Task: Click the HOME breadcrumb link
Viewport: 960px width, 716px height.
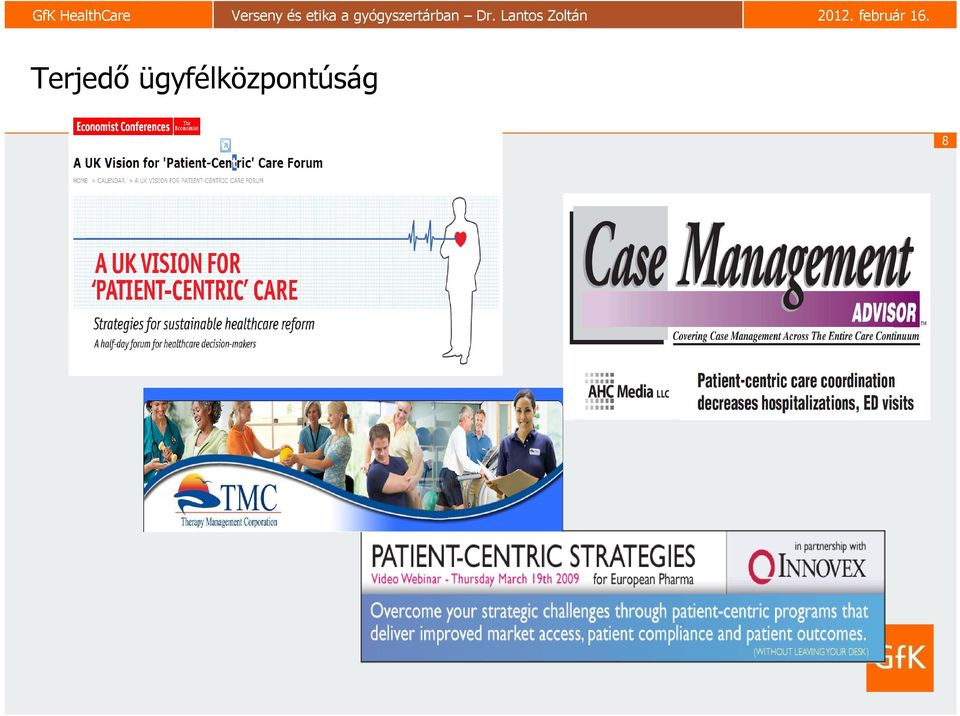Action: (x=80, y=181)
